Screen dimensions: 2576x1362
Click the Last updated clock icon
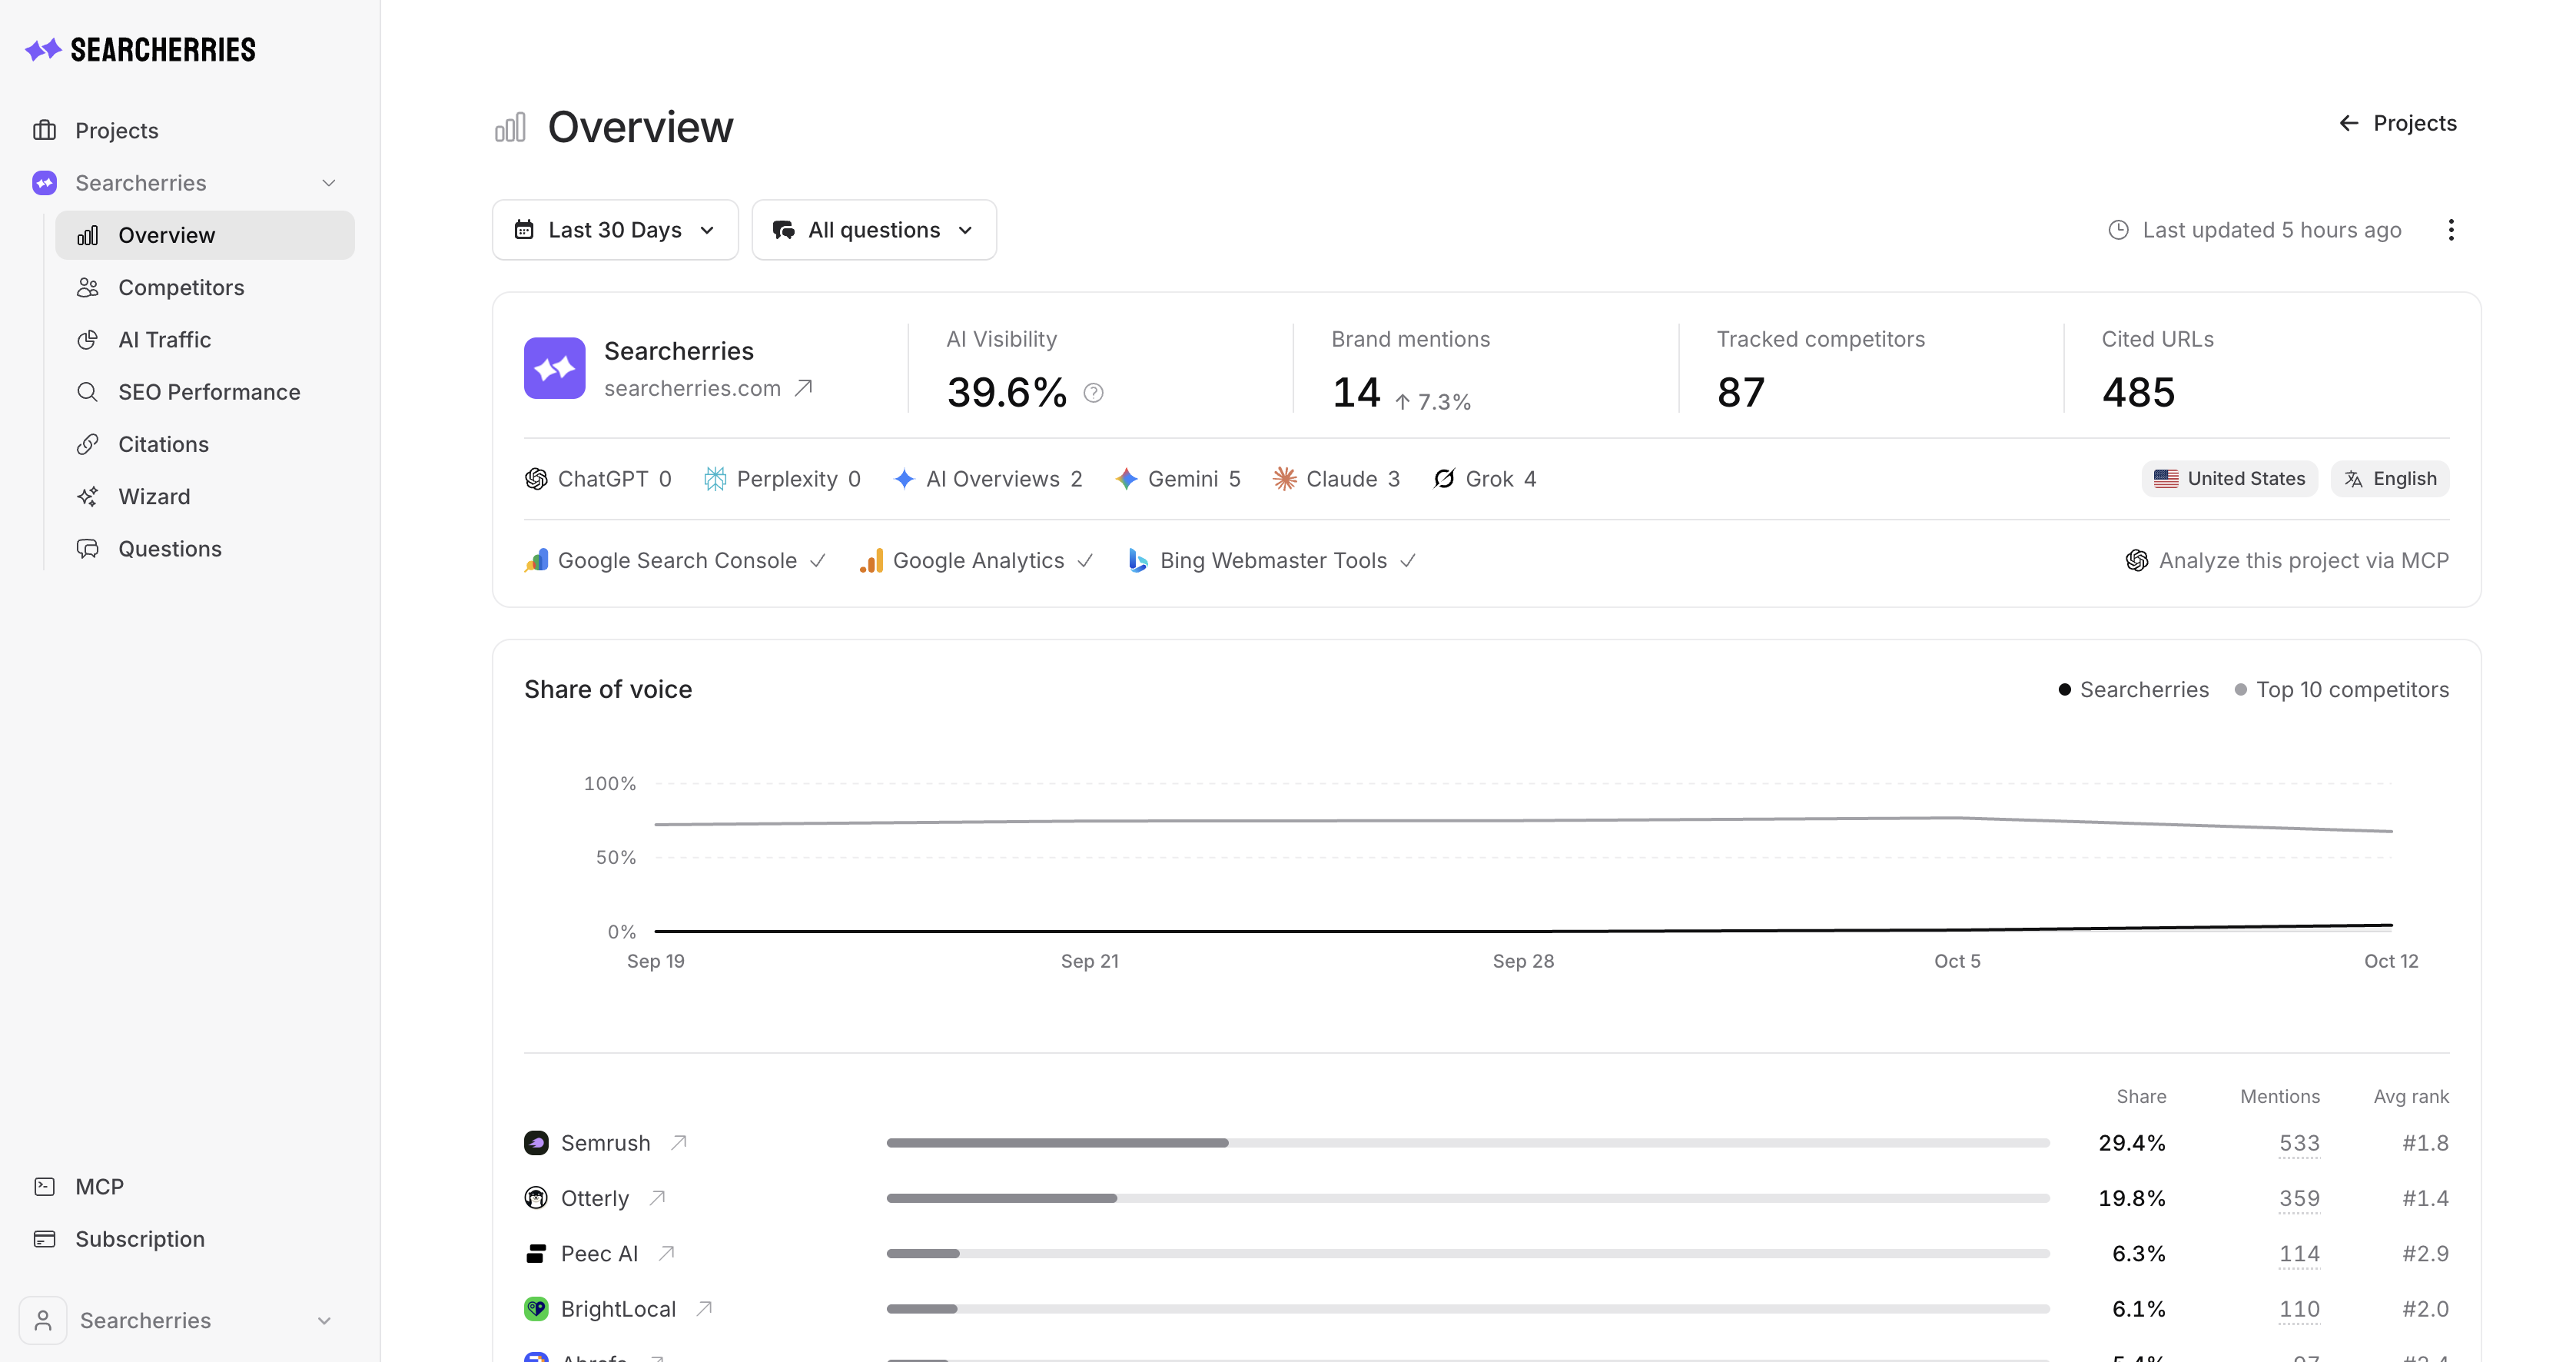[x=2118, y=230]
